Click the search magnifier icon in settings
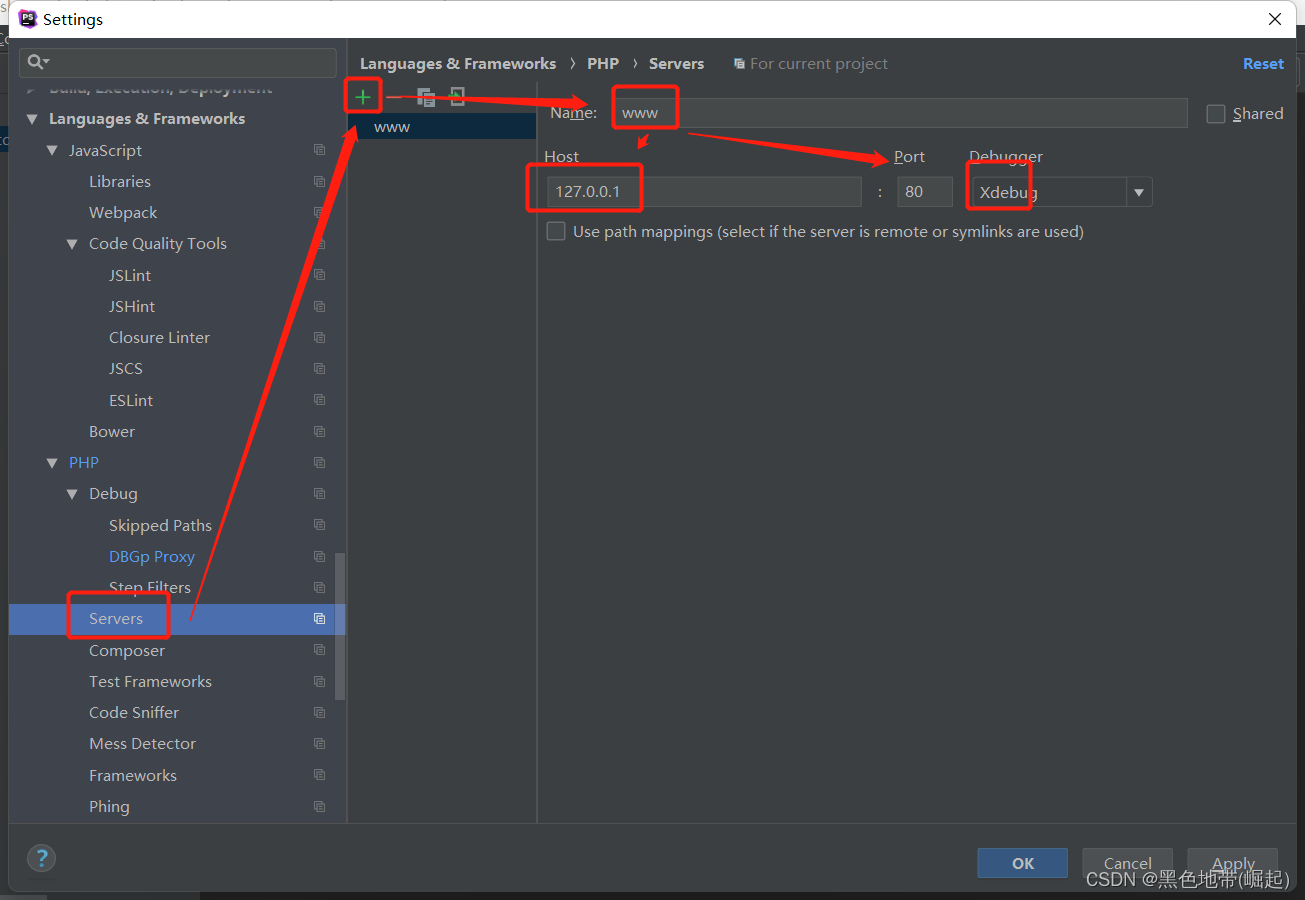1305x900 pixels. coord(37,62)
